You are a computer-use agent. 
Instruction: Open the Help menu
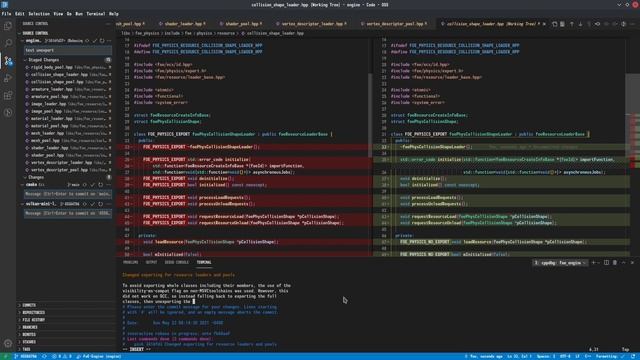pos(113,13)
